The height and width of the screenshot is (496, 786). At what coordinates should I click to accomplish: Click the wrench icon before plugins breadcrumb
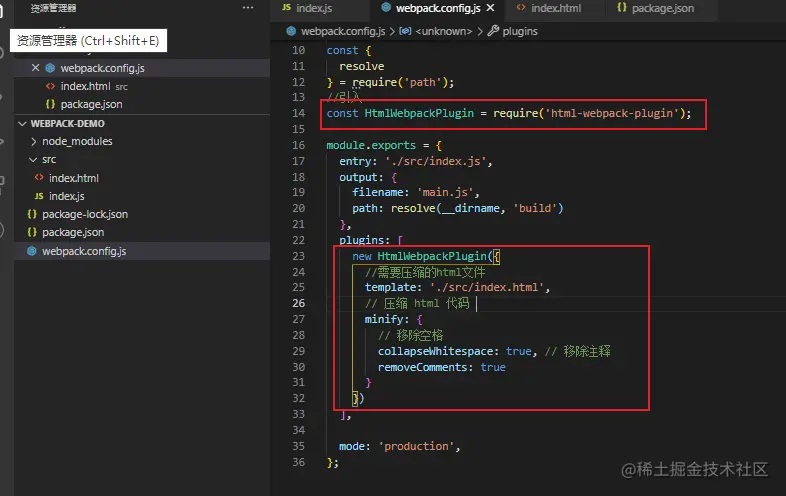tap(493, 31)
